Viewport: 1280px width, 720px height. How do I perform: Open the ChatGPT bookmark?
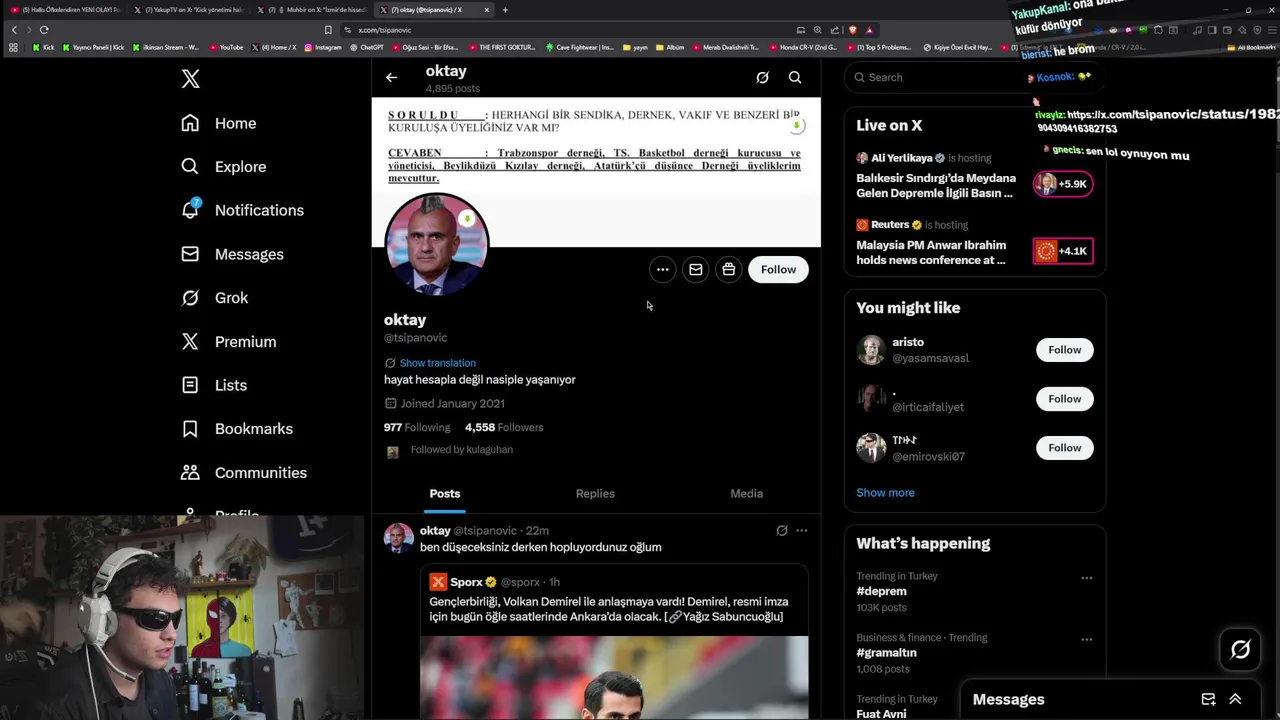(x=366, y=47)
